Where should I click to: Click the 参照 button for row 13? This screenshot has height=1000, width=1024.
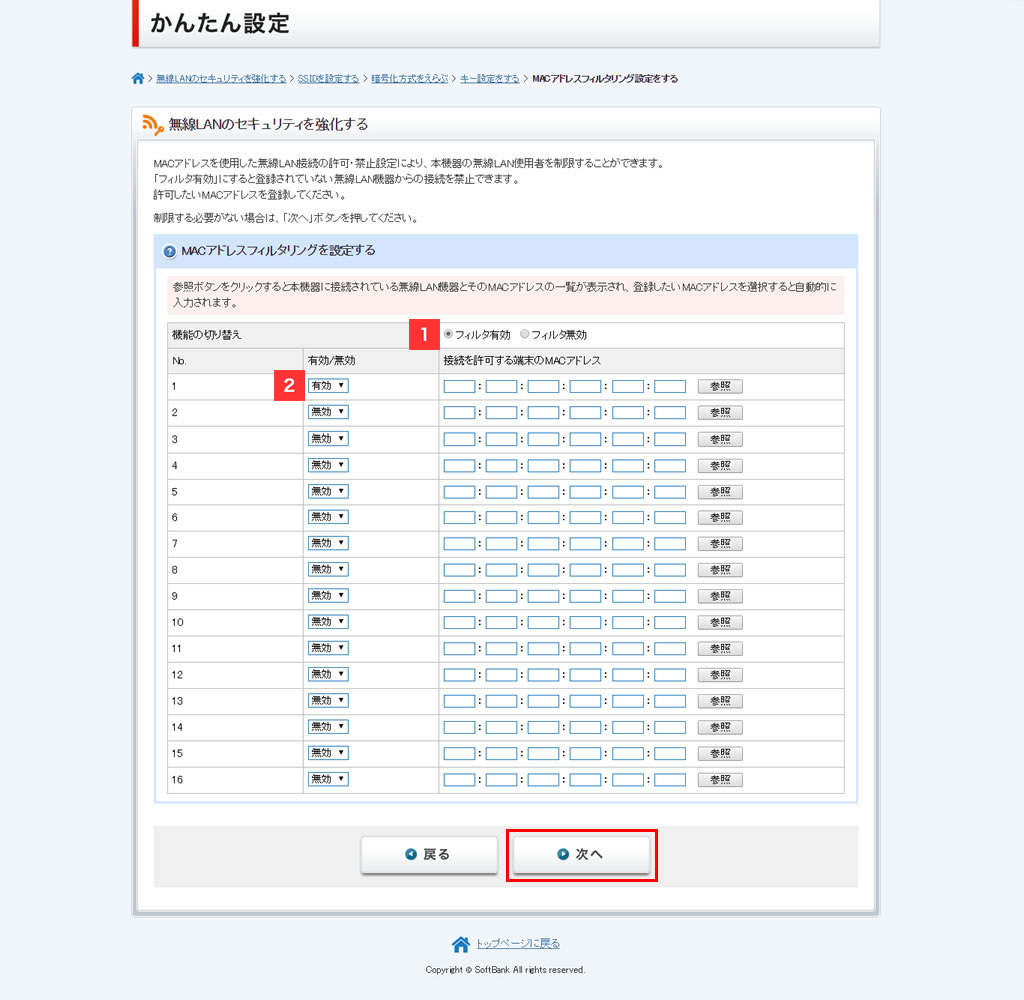coord(720,702)
